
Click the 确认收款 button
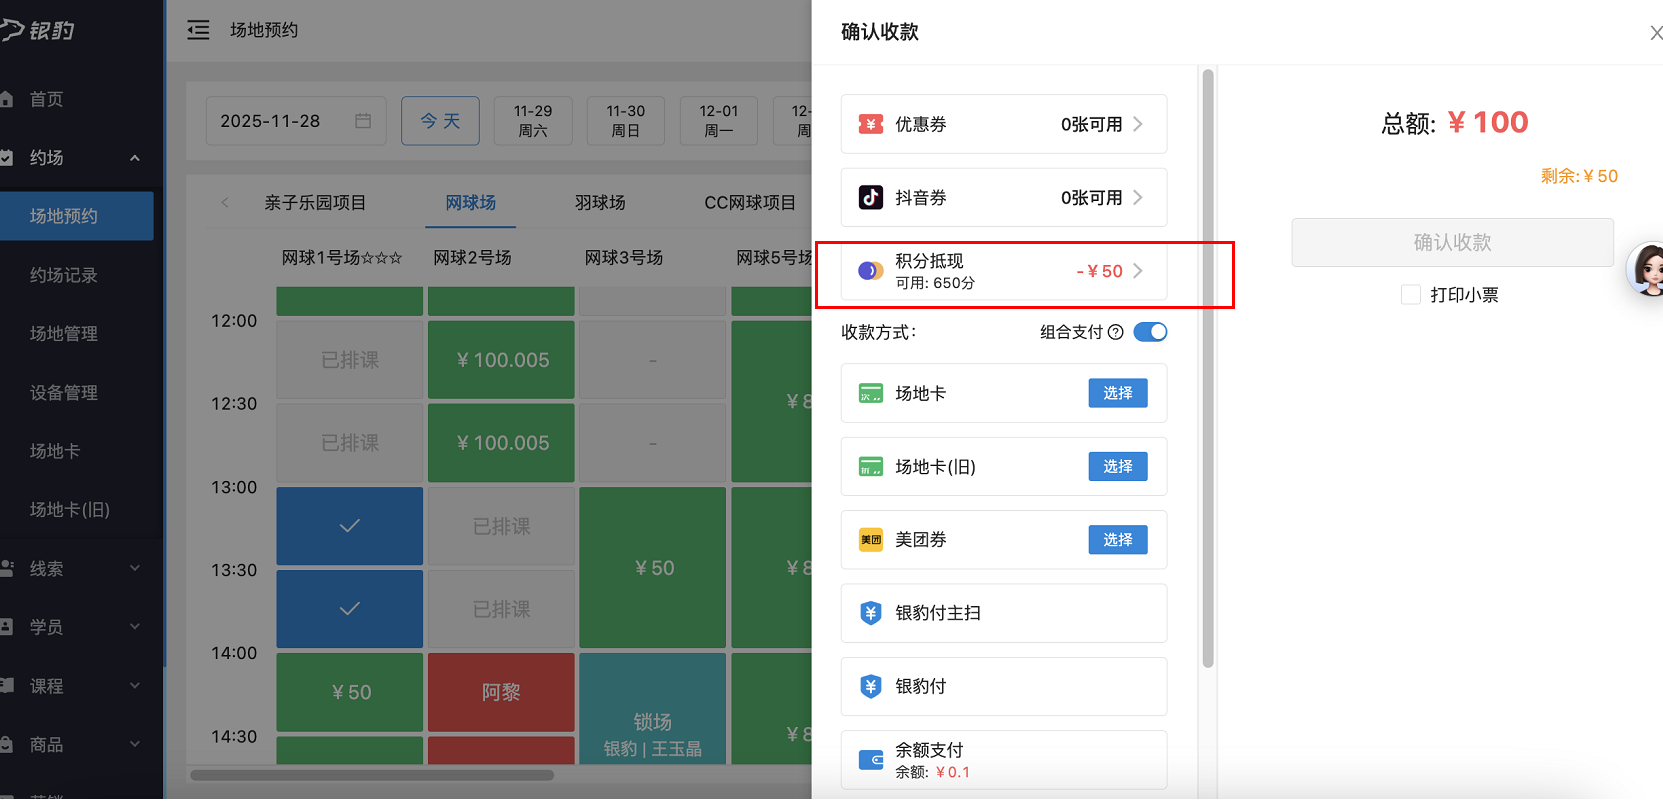[x=1452, y=242]
